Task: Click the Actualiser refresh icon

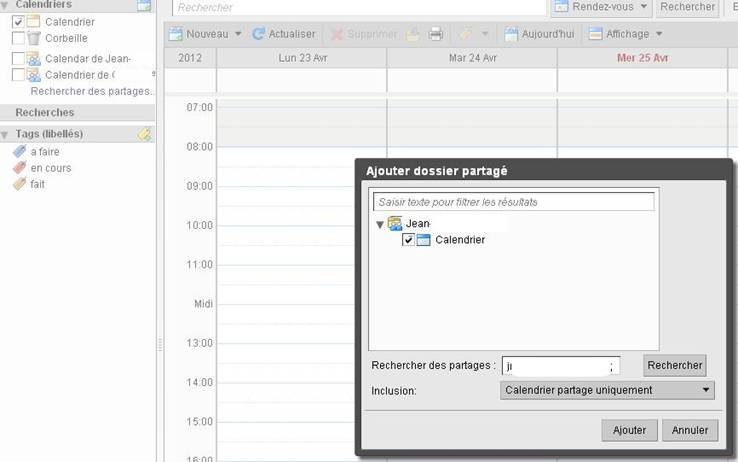Action: [259, 34]
